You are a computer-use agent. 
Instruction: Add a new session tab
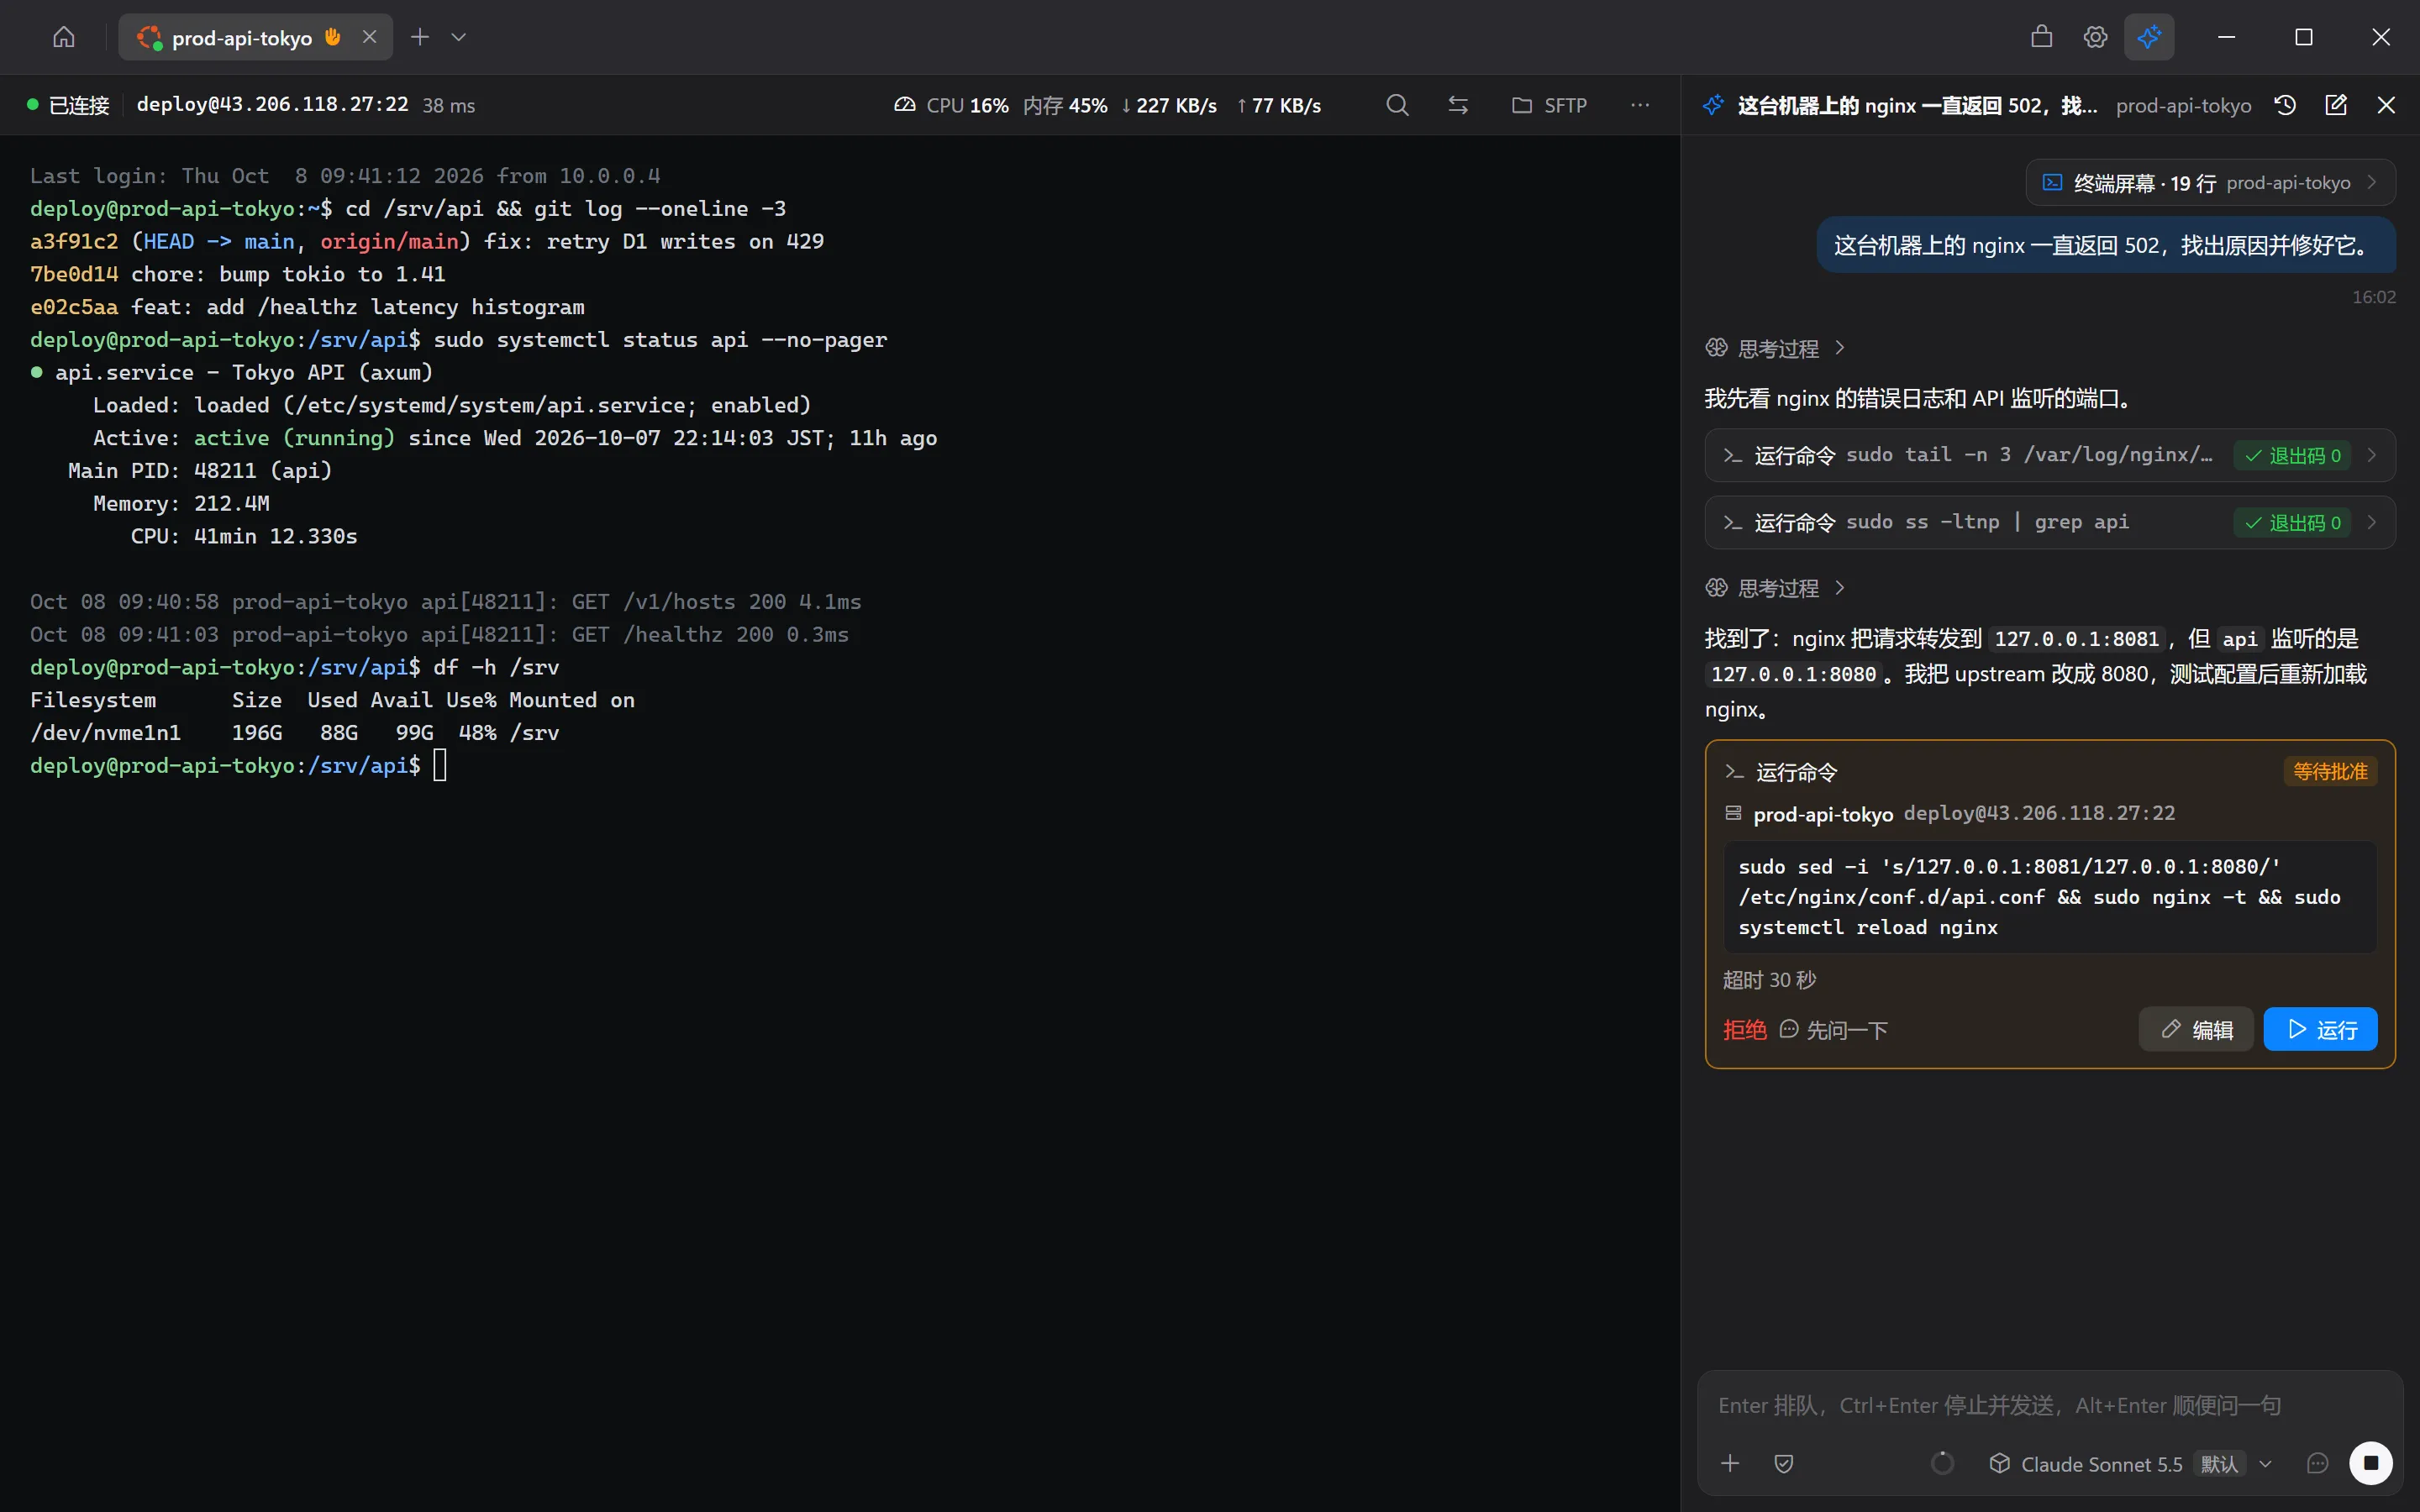tap(420, 37)
